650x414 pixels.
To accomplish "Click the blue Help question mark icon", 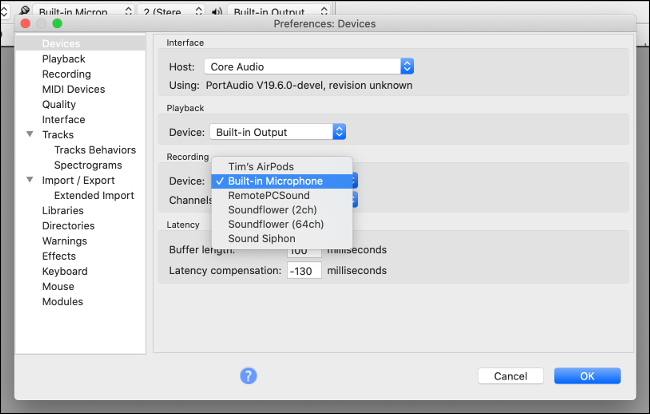I will (x=249, y=376).
